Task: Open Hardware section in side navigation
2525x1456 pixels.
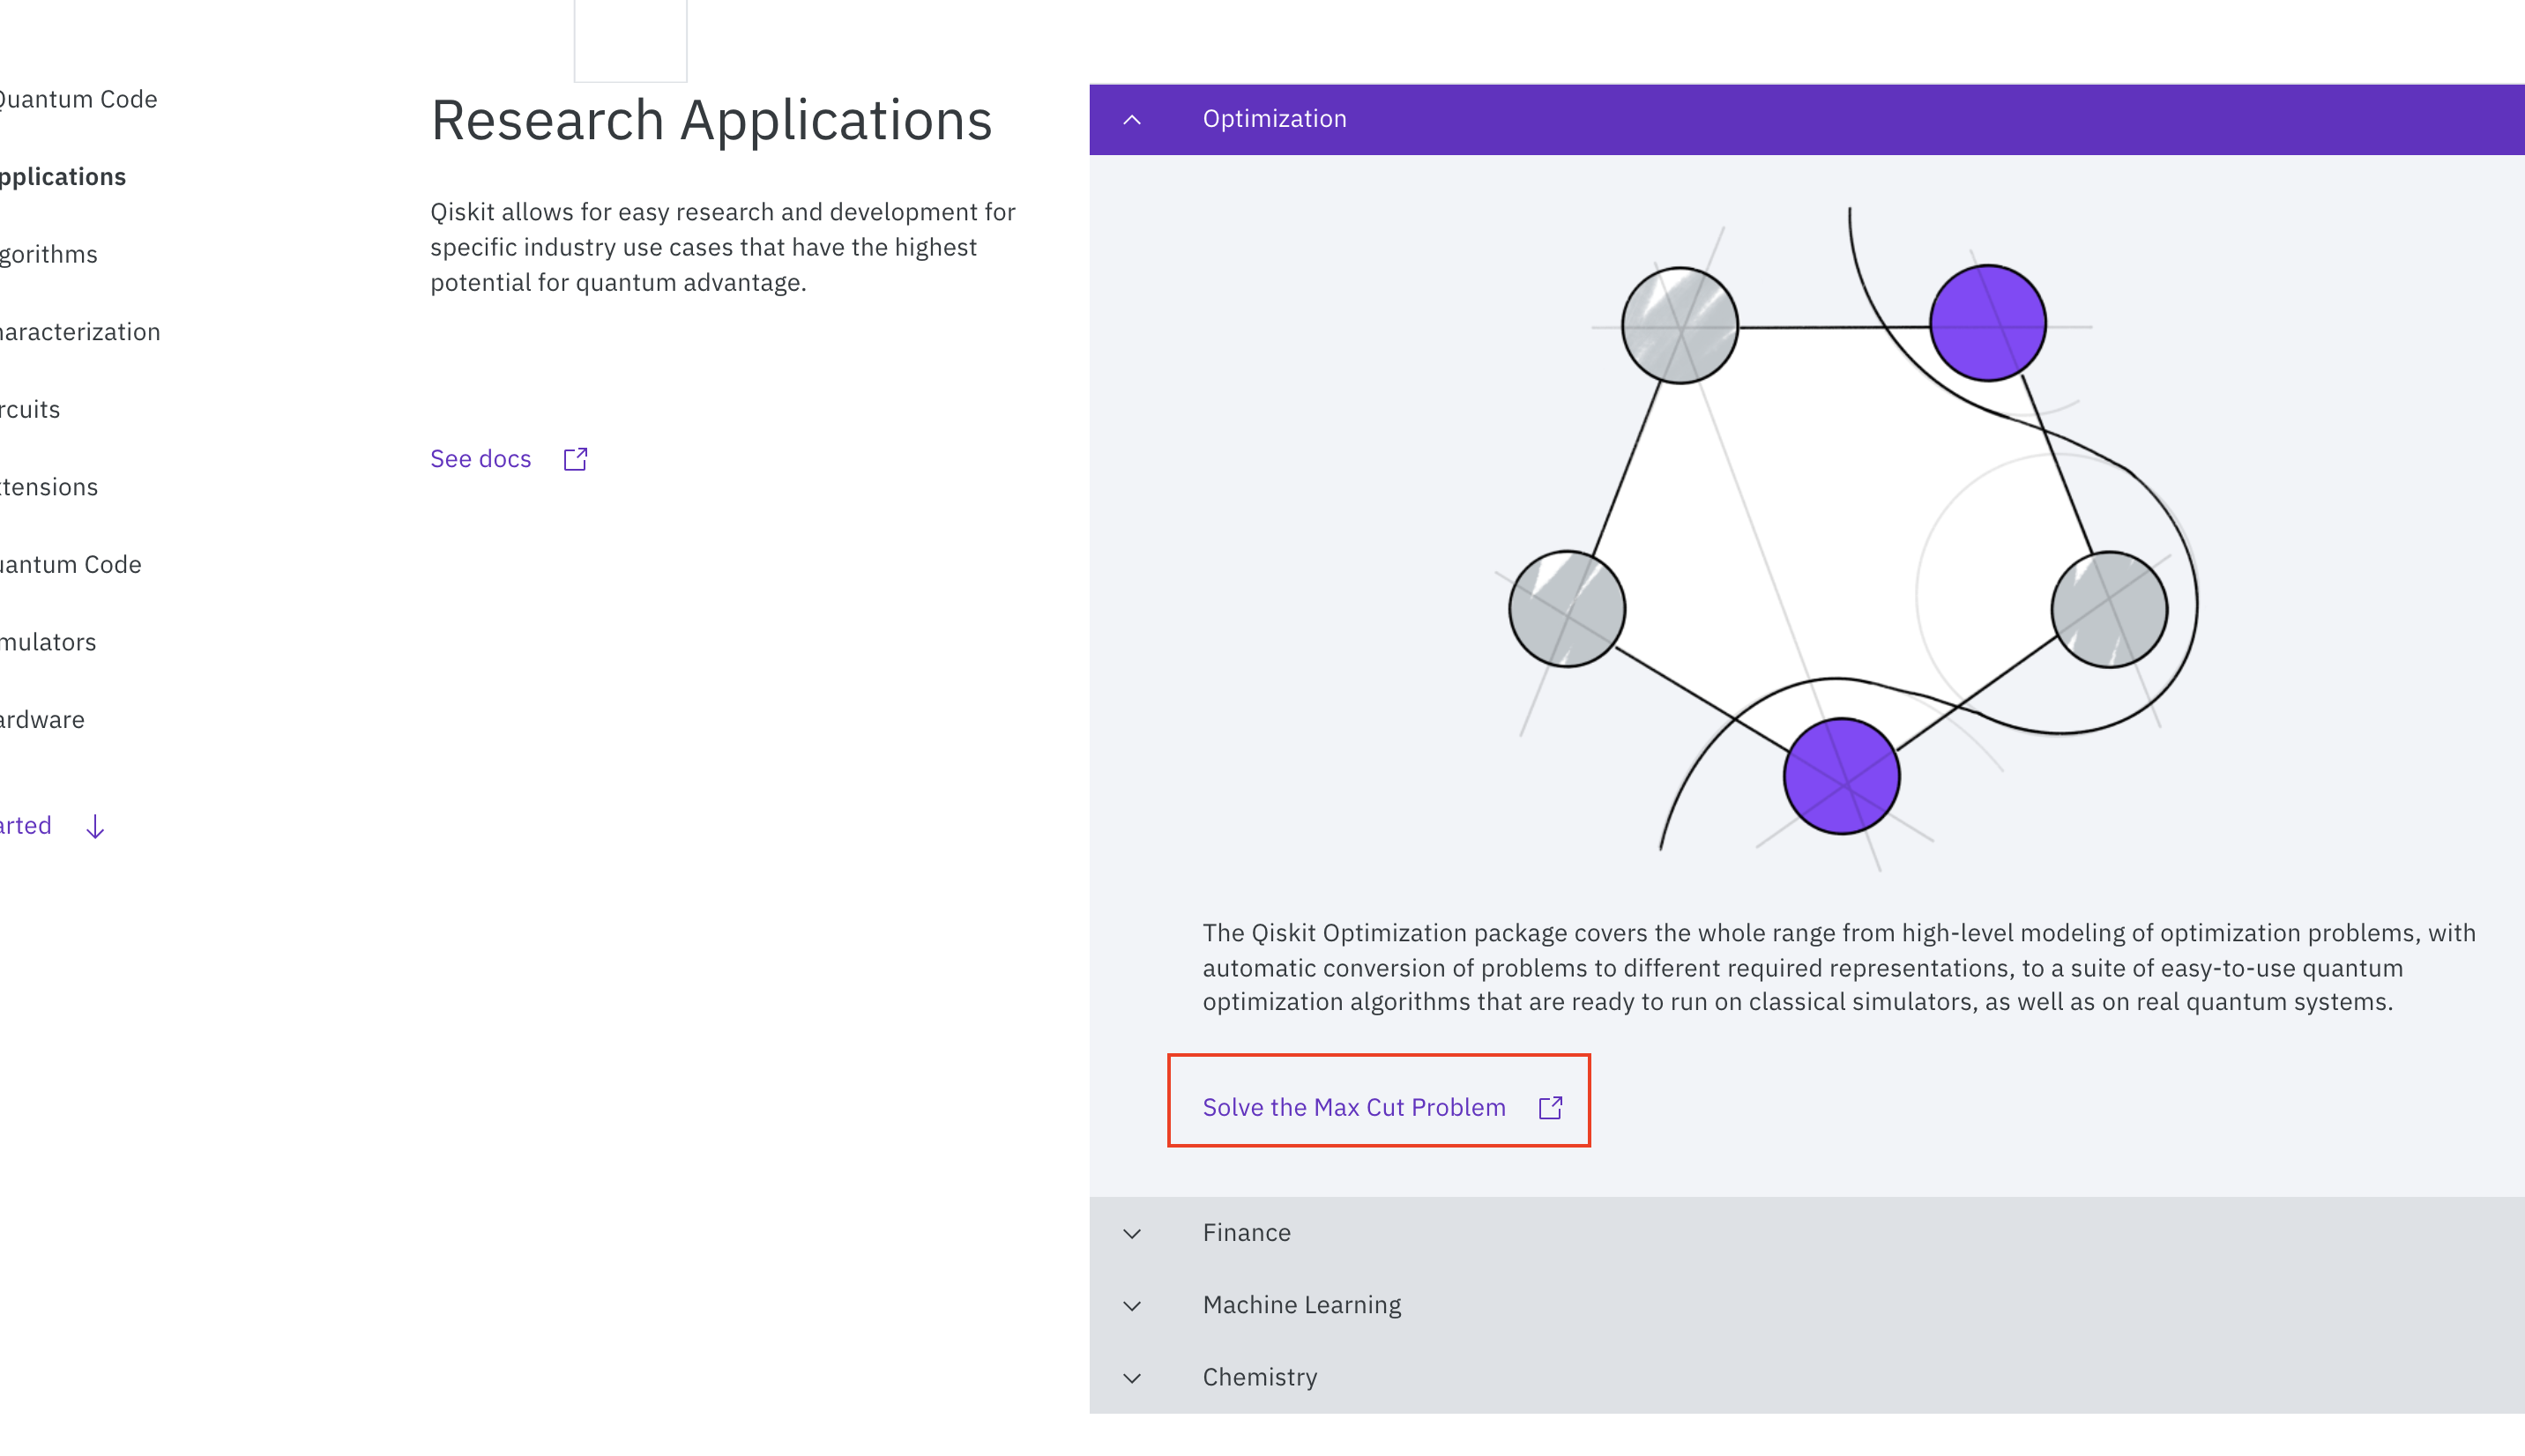Action: click(x=42, y=720)
